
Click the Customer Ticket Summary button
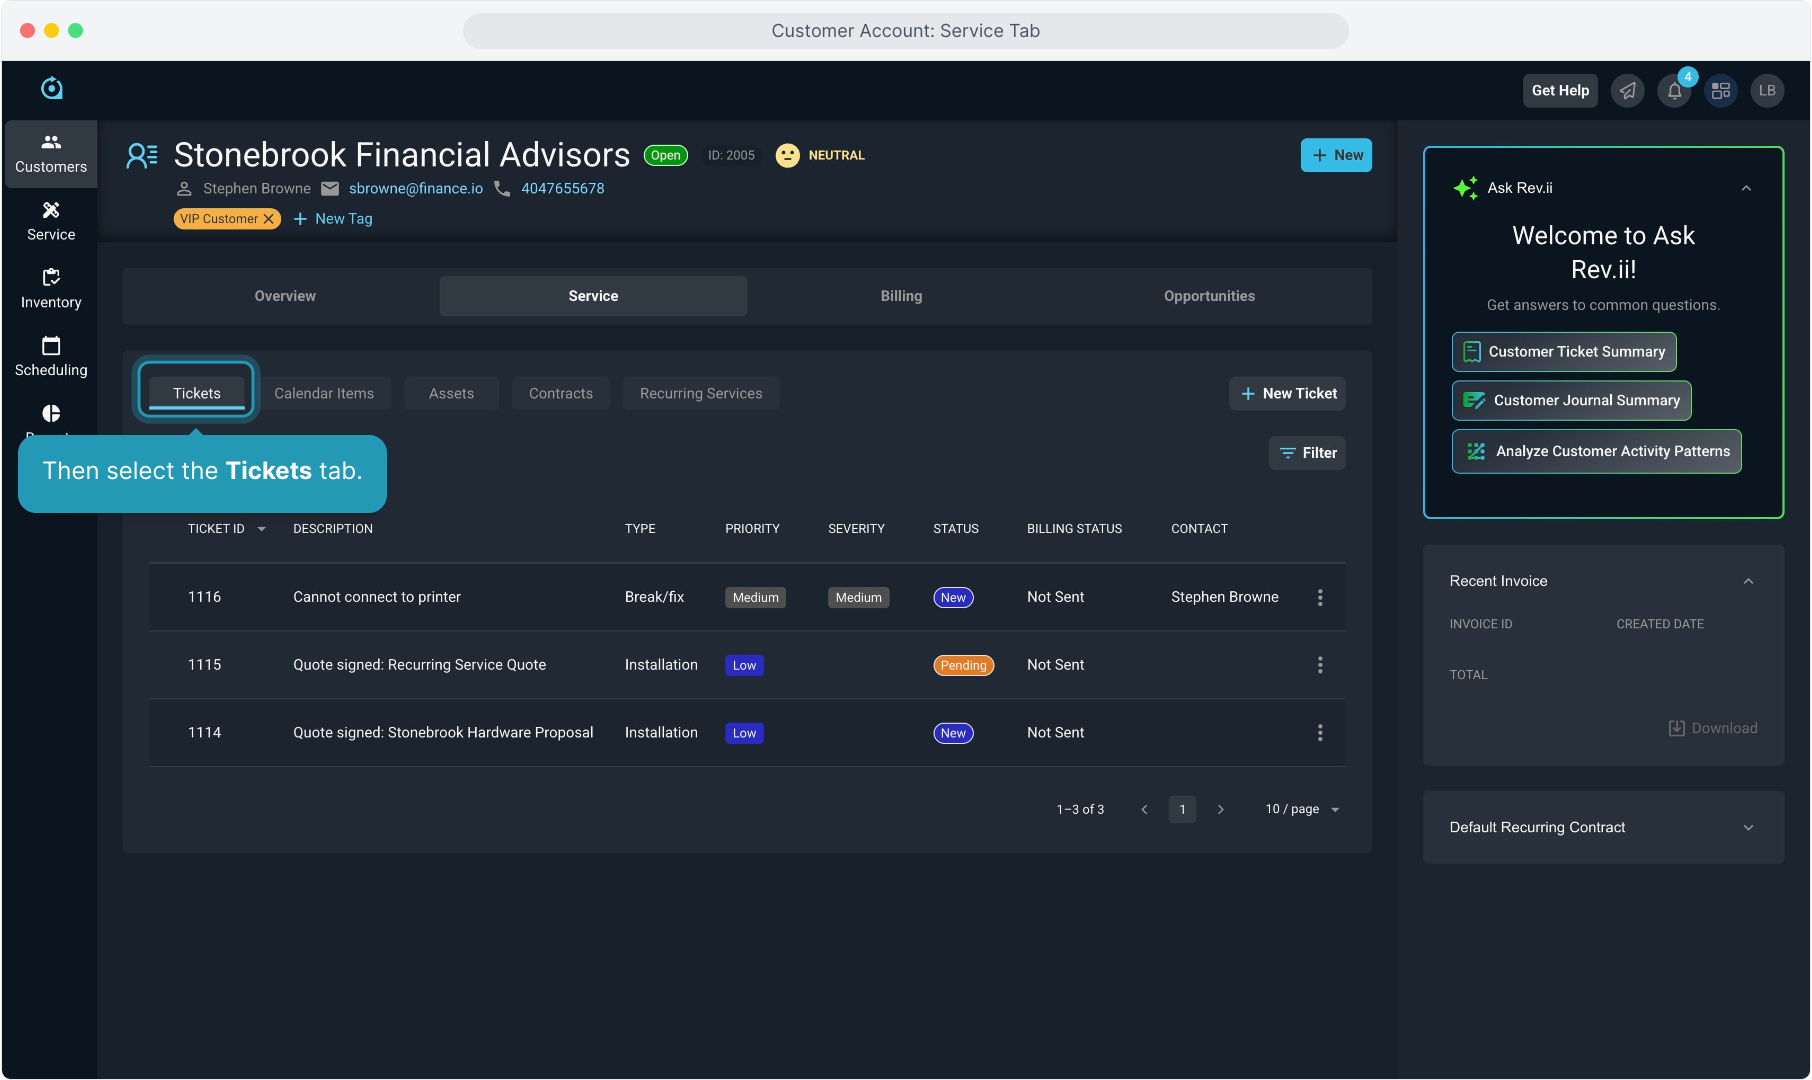(1564, 352)
